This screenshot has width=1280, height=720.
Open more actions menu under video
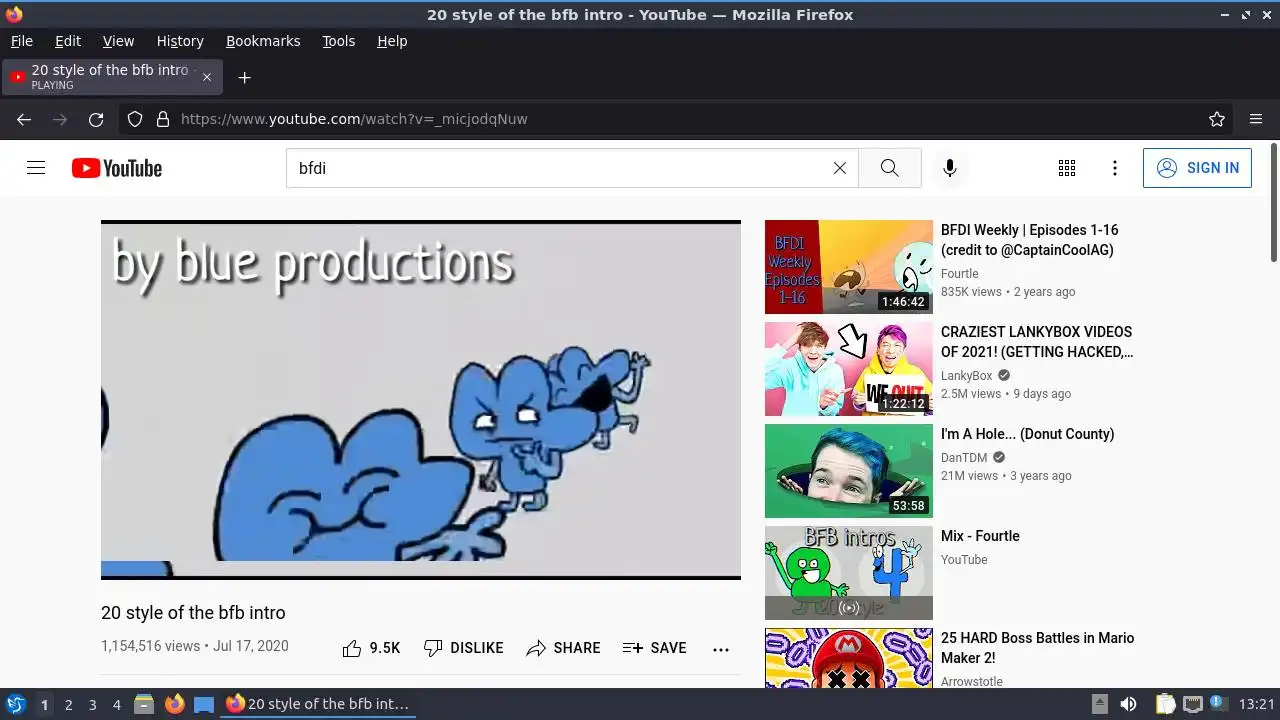pyautogui.click(x=721, y=649)
